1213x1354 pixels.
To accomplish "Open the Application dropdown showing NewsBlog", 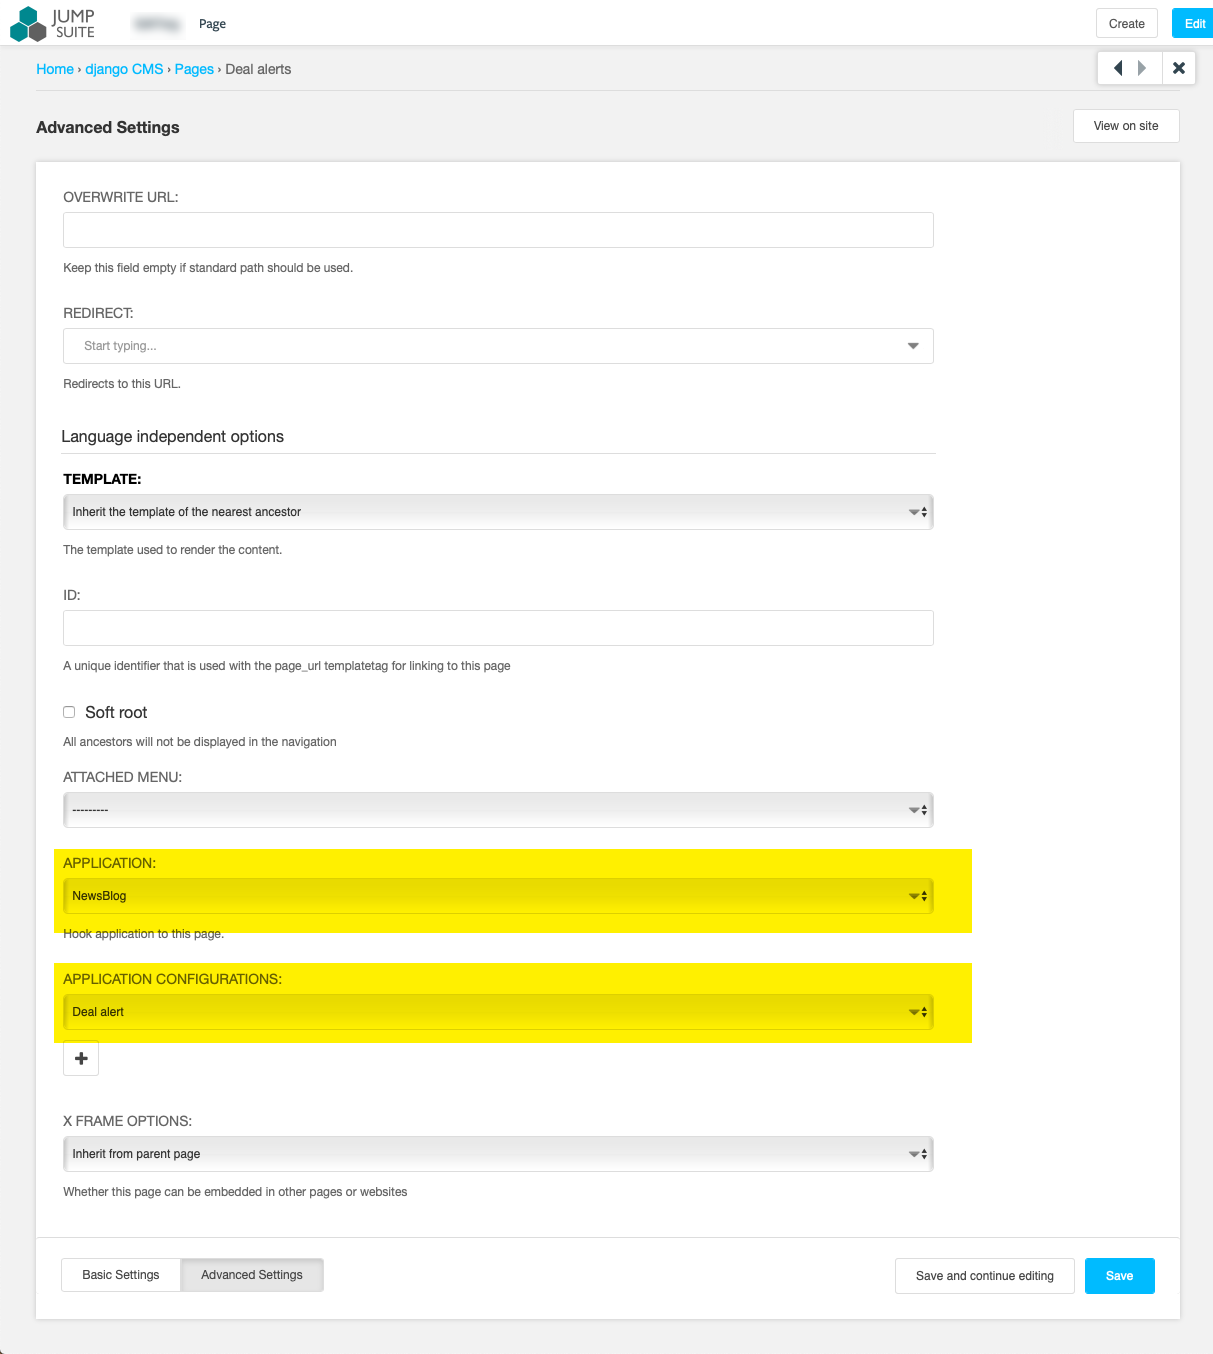I will tap(498, 896).
